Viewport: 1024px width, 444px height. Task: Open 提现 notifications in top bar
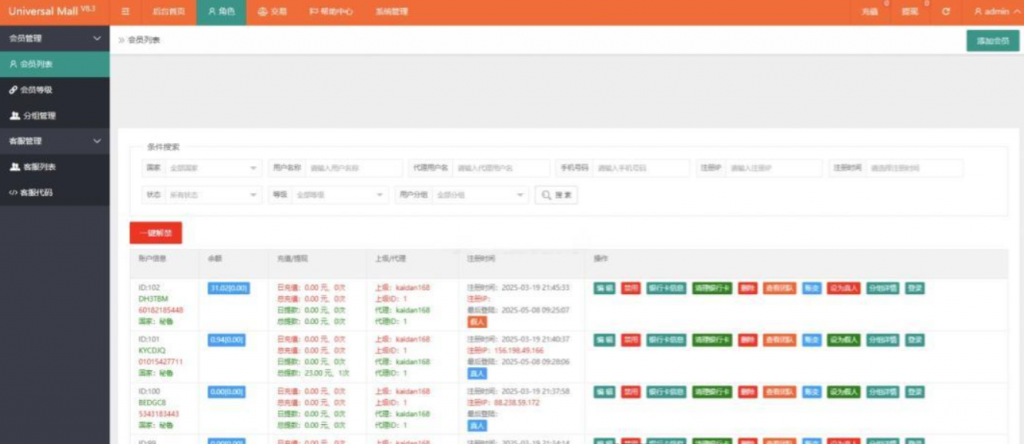tap(910, 12)
